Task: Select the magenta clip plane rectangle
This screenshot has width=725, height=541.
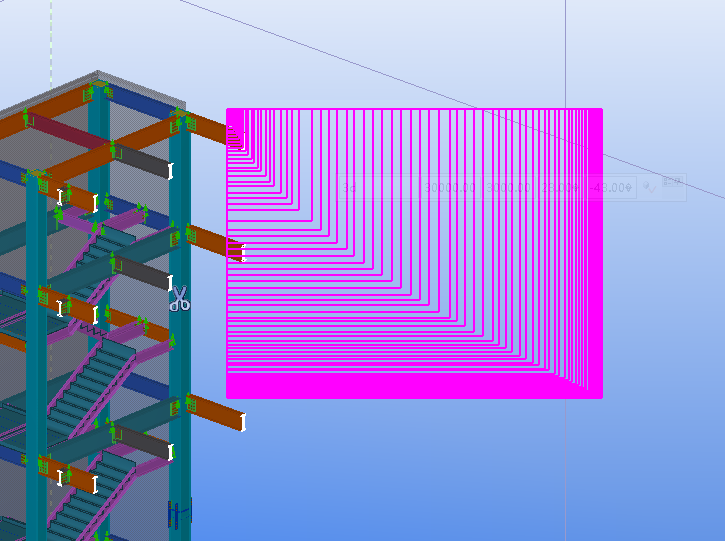Action: click(414, 253)
